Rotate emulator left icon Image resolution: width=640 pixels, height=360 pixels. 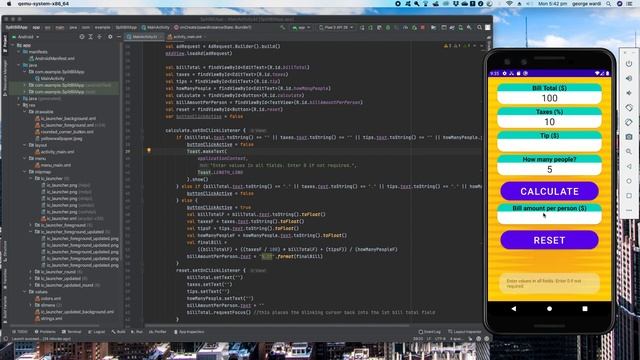(x=629, y=107)
